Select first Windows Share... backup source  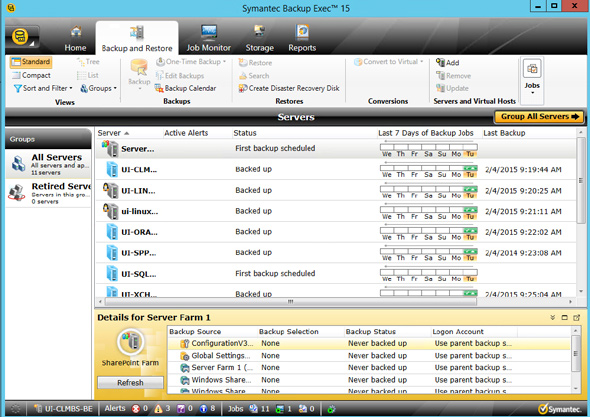(369, 380)
